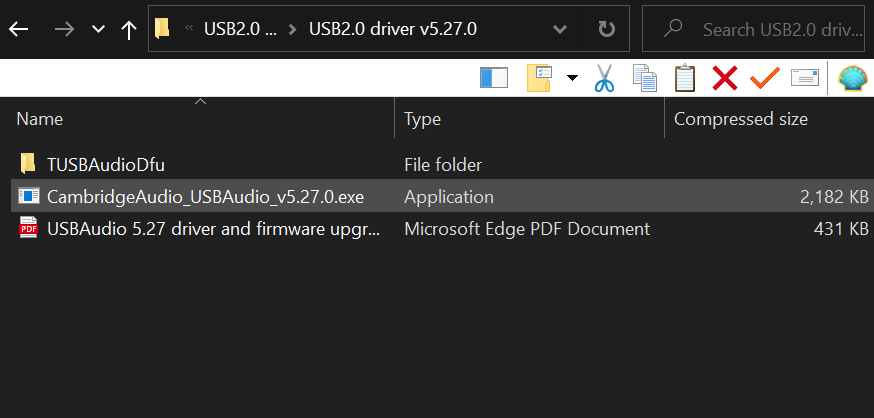Screen dimensions: 874x418
Task: Click 'Microsoft Edge PDF Document' type cell
Action: tap(527, 229)
